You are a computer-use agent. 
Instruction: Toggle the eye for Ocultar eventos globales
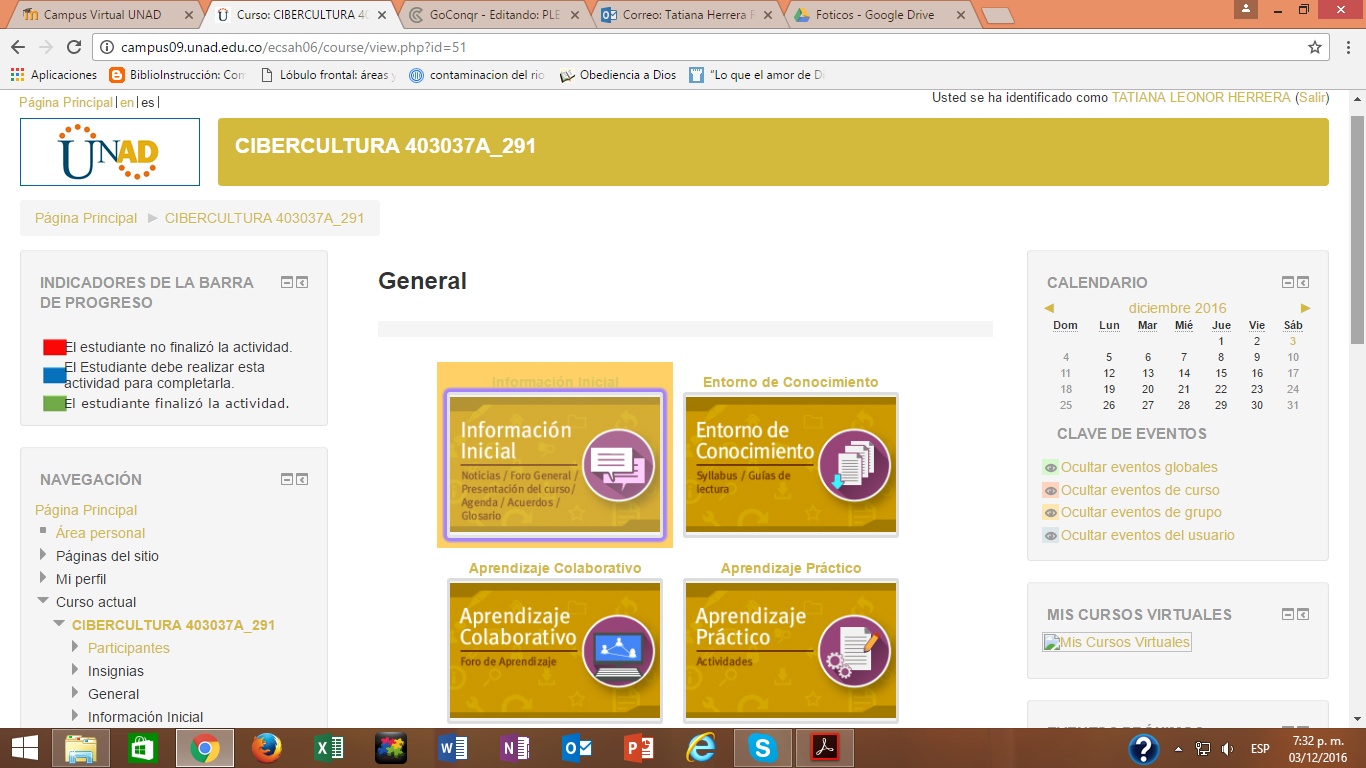click(1050, 468)
